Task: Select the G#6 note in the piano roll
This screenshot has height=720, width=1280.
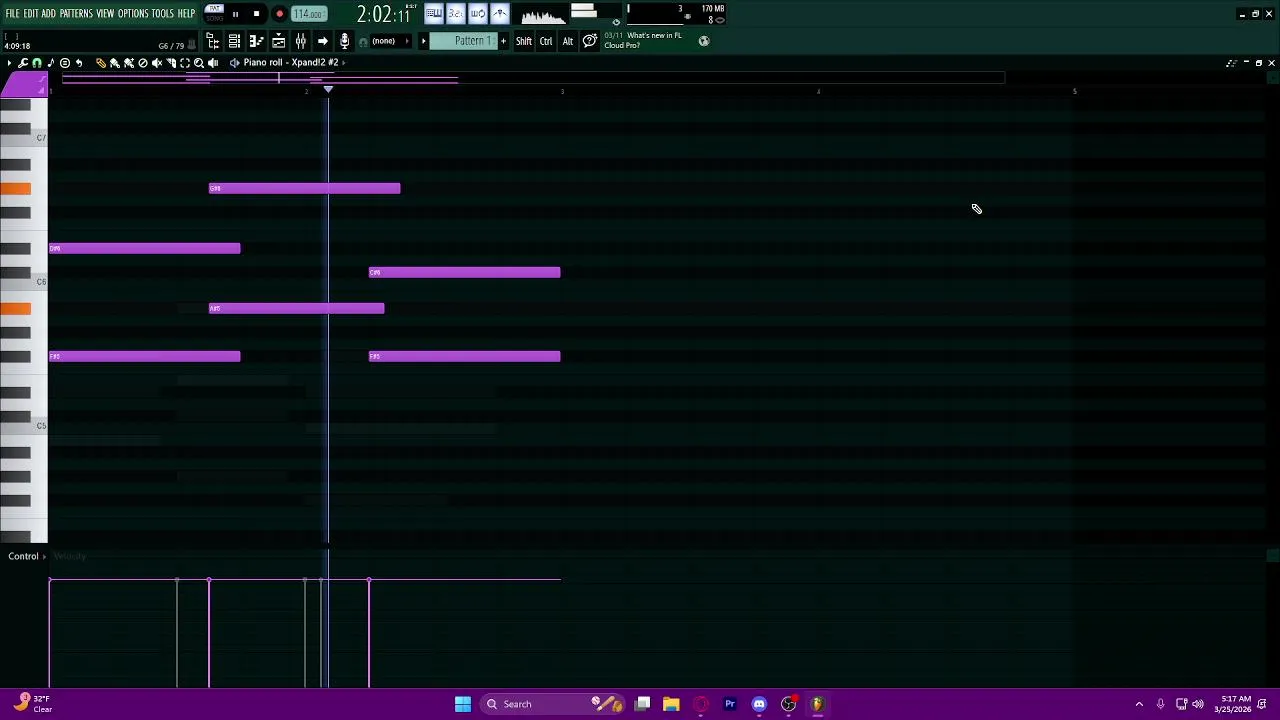Action: 304,188
